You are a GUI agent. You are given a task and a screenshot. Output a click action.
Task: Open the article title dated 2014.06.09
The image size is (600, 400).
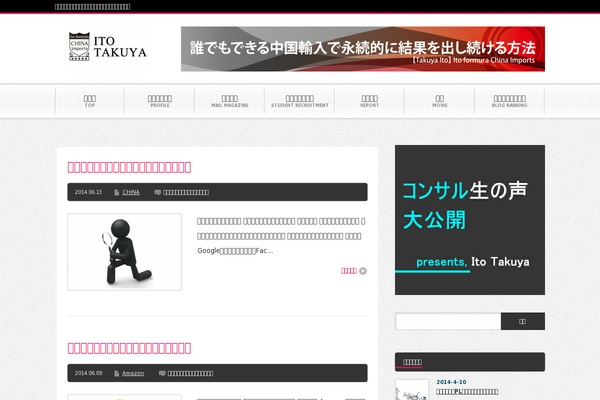click(129, 348)
